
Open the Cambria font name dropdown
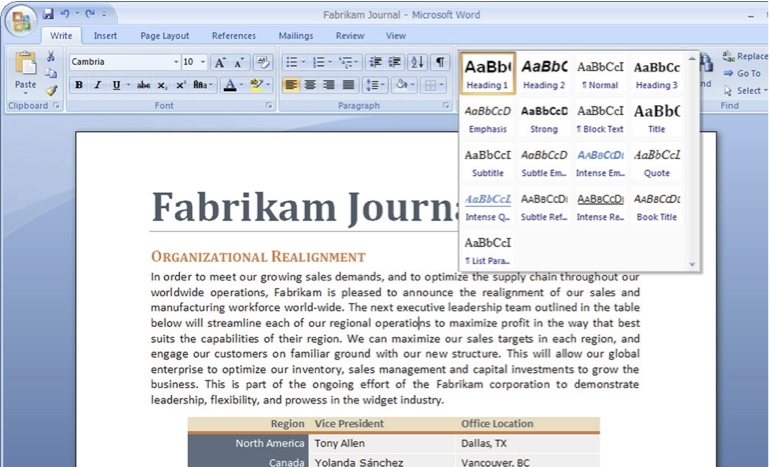click(x=176, y=62)
